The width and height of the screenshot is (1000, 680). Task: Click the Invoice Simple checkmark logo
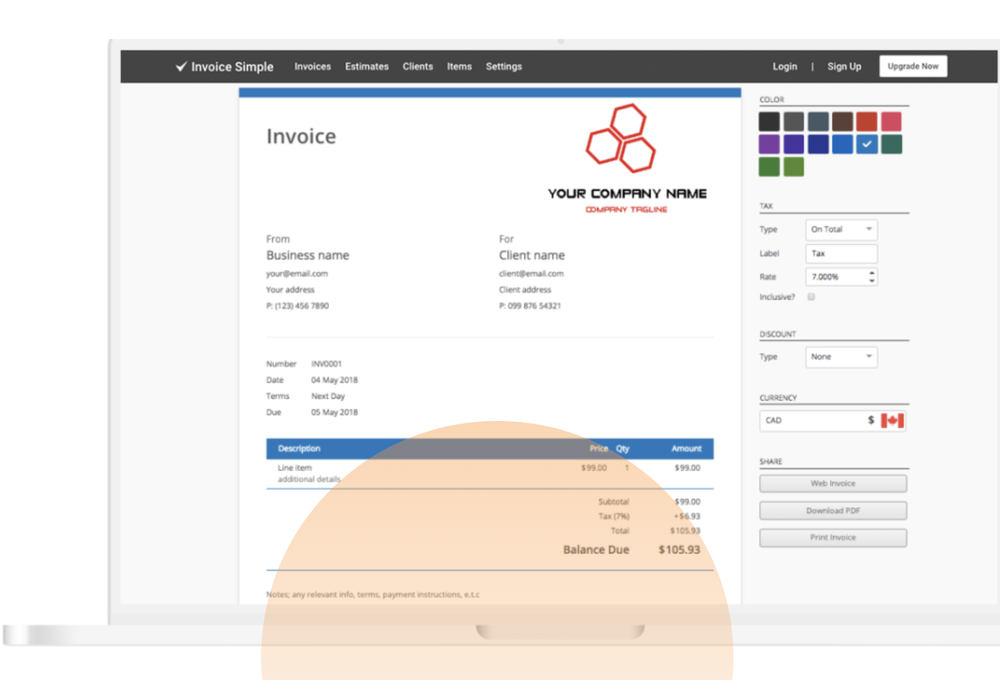(182, 66)
